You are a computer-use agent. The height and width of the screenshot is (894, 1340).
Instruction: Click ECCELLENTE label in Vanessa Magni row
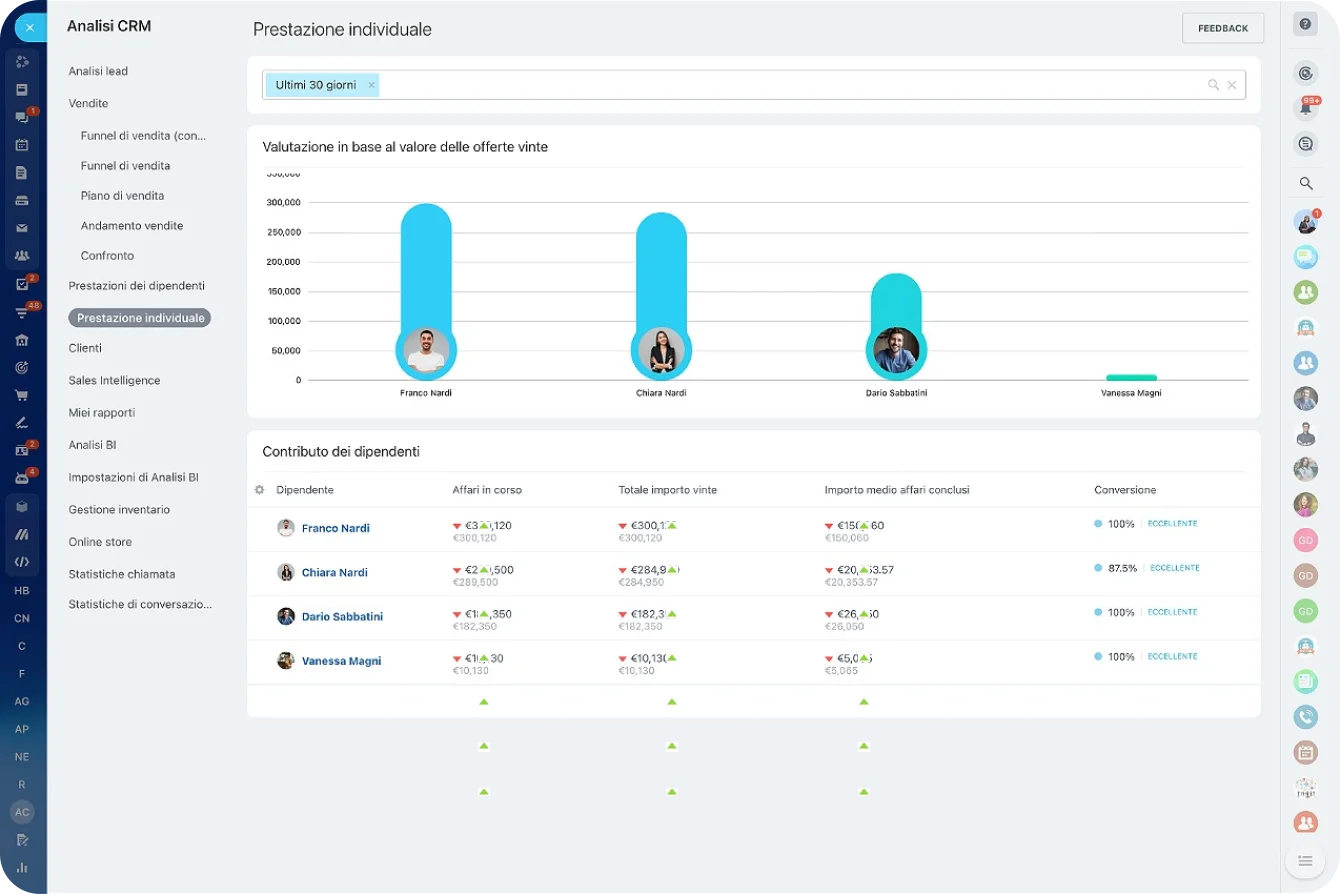pos(1172,656)
